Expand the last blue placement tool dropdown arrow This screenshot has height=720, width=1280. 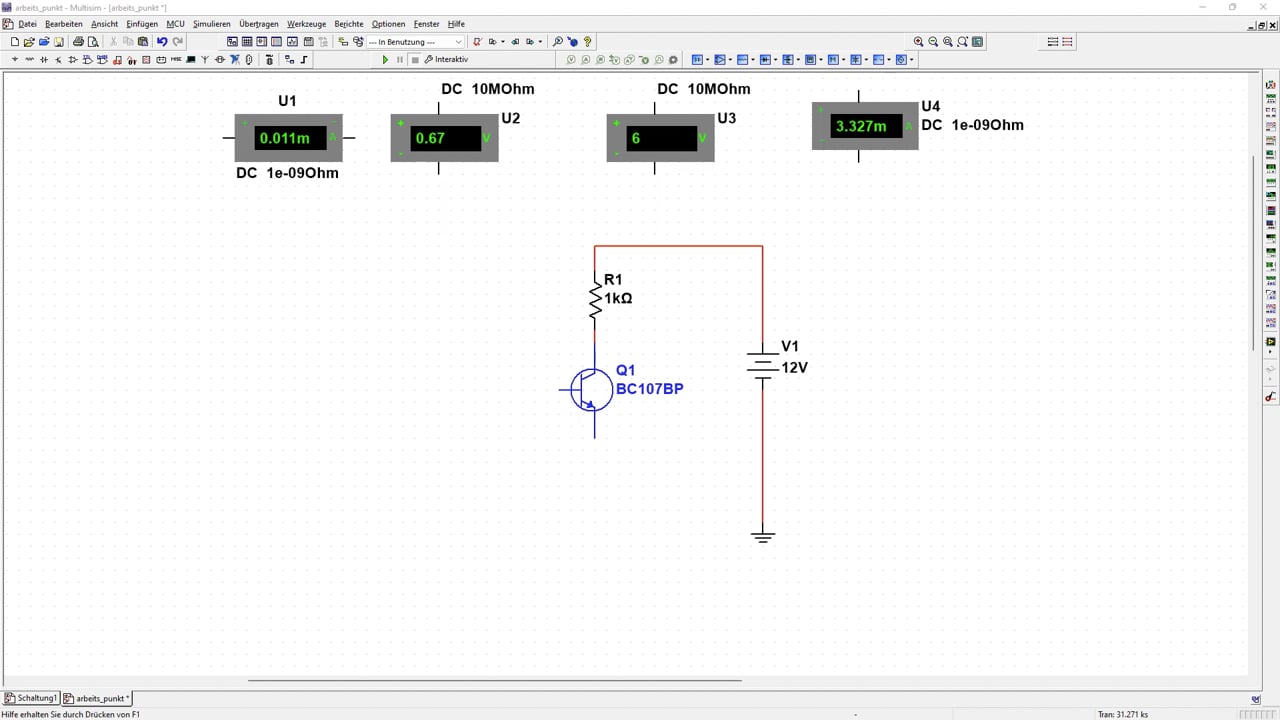tap(912, 60)
